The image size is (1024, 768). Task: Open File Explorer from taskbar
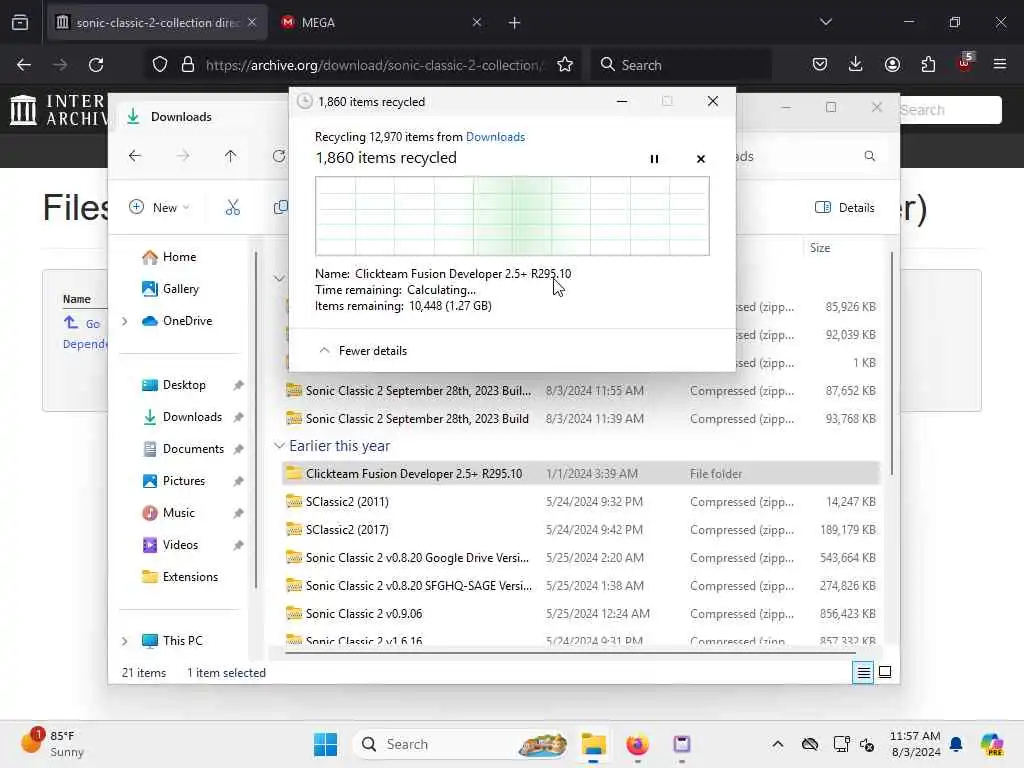(594, 744)
